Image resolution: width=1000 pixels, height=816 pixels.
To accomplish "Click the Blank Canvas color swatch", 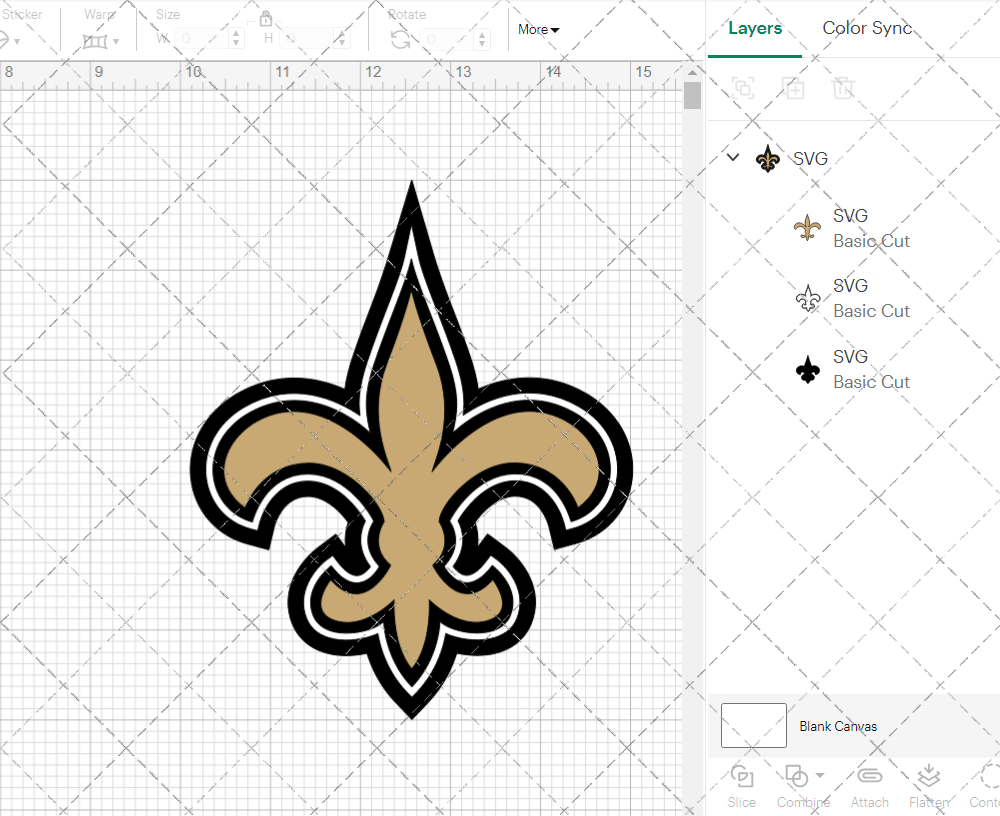I will 753,726.
